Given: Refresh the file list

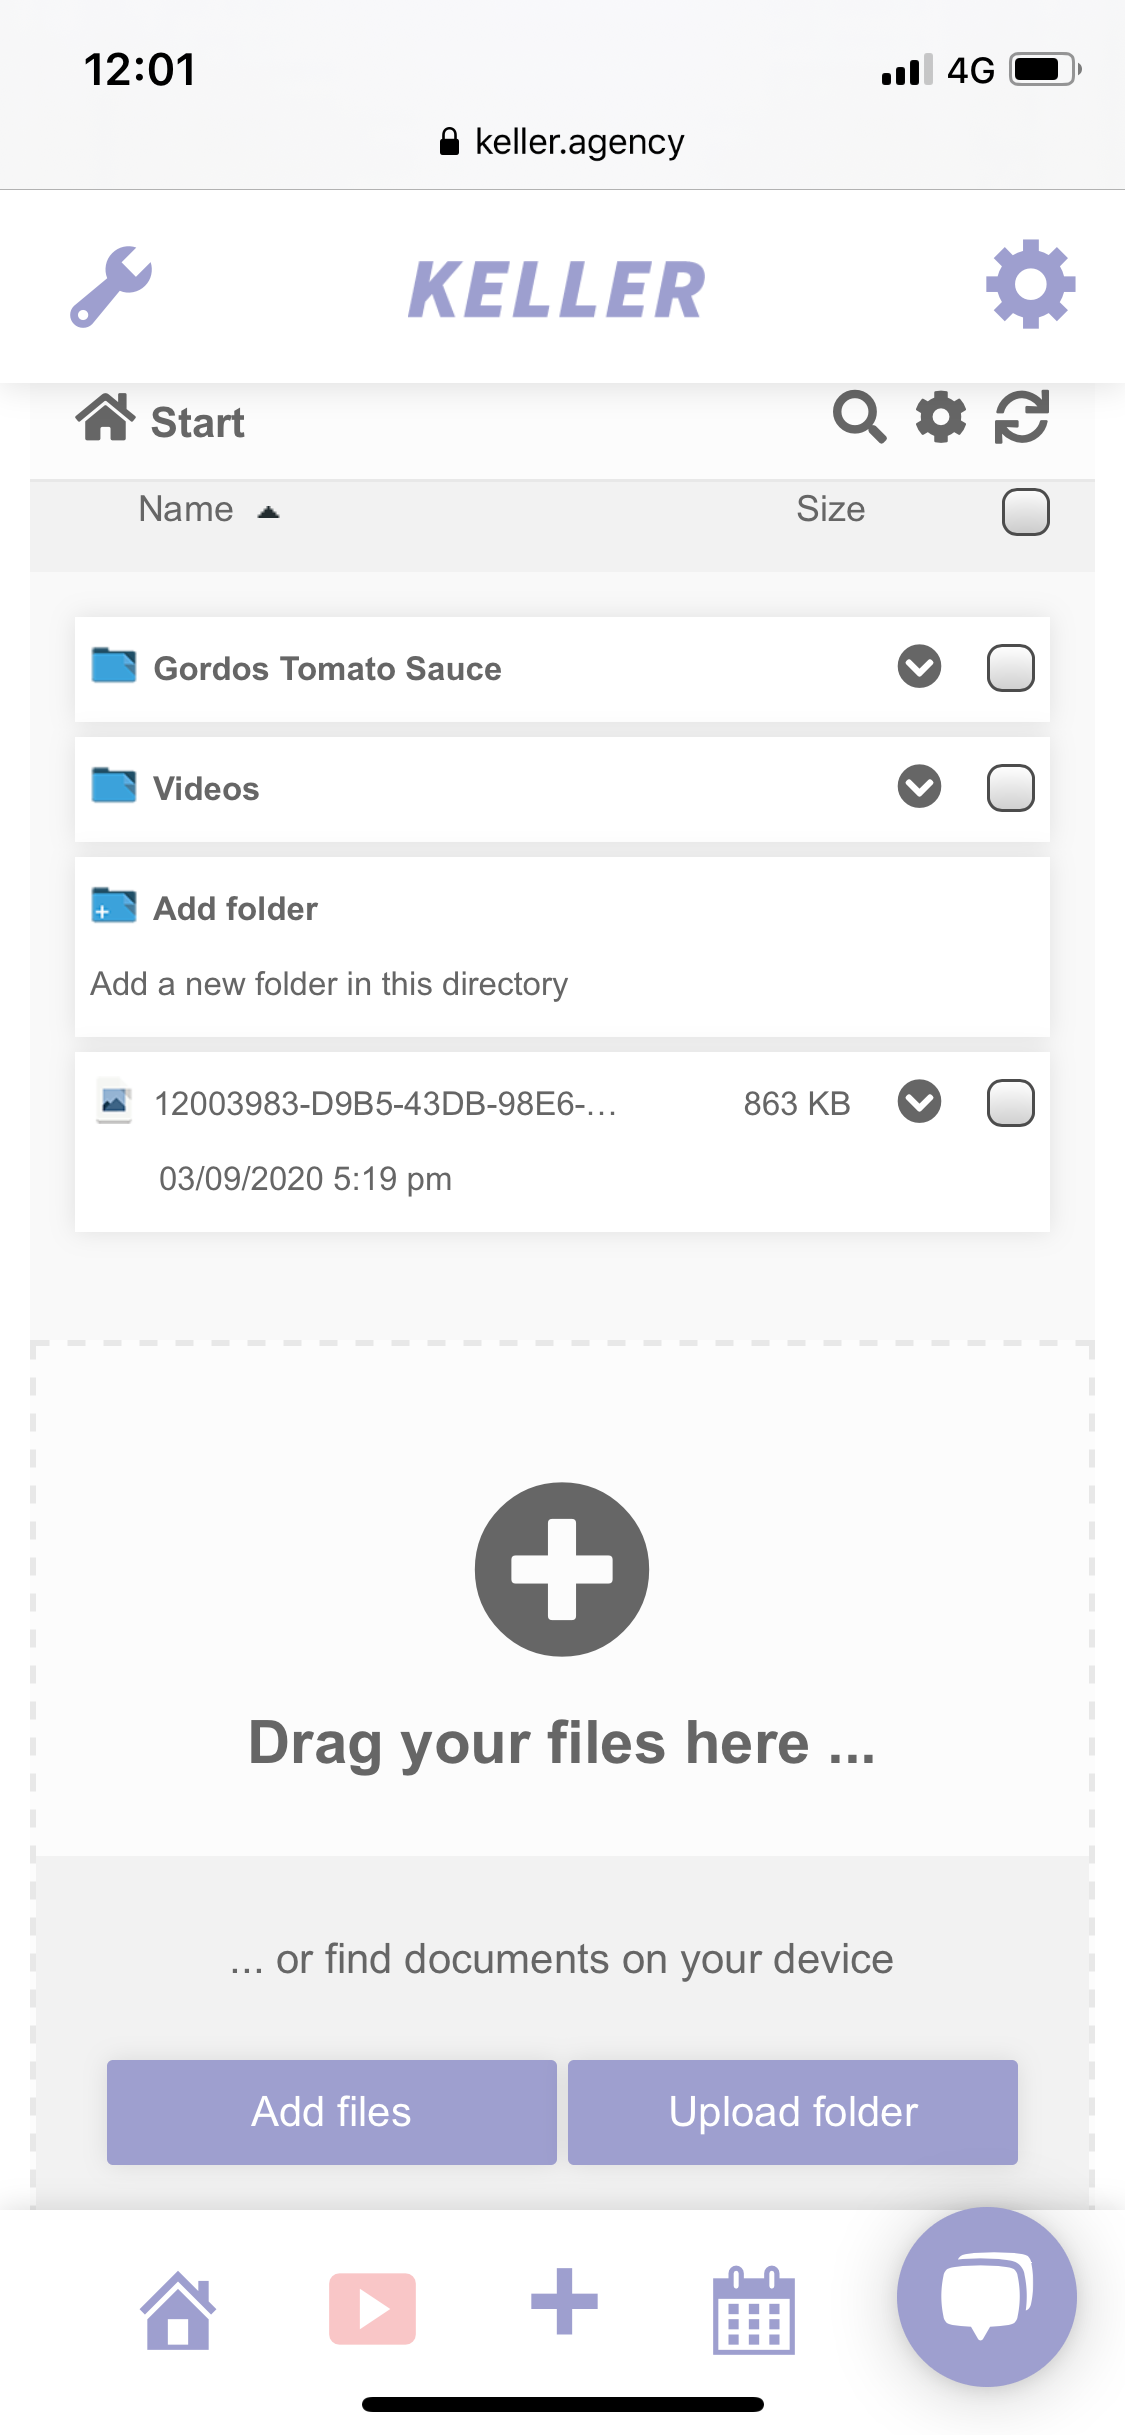Looking at the screenshot, I should pos(1022,417).
